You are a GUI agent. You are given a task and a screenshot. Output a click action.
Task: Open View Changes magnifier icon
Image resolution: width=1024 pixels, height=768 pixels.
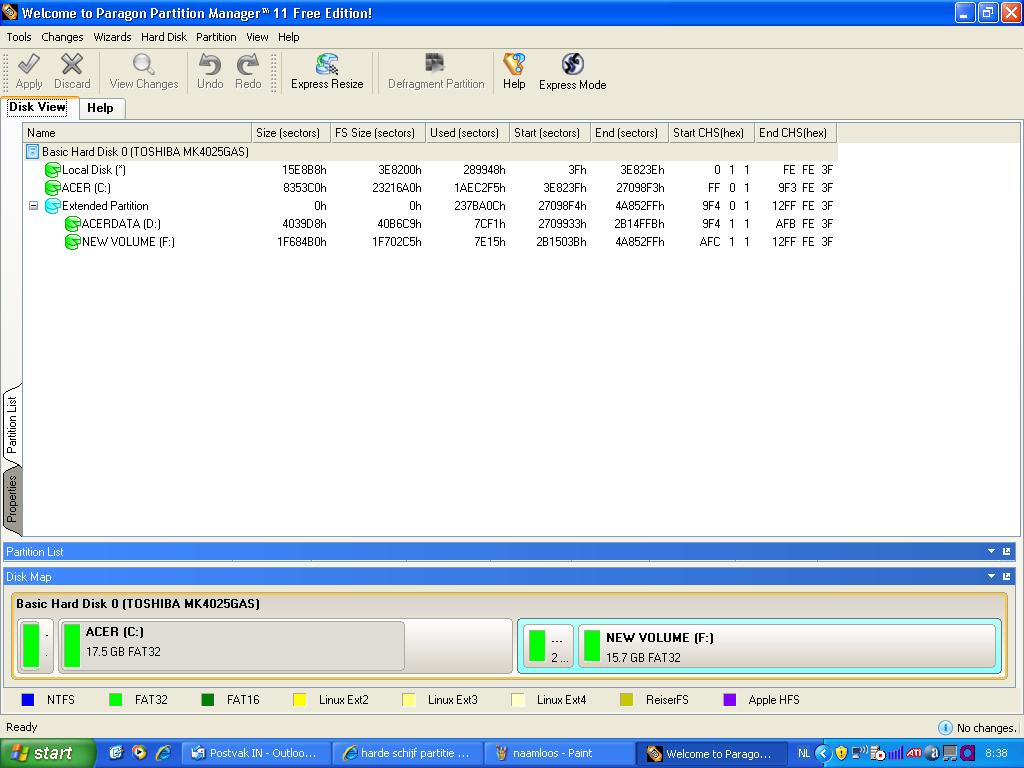point(144,64)
